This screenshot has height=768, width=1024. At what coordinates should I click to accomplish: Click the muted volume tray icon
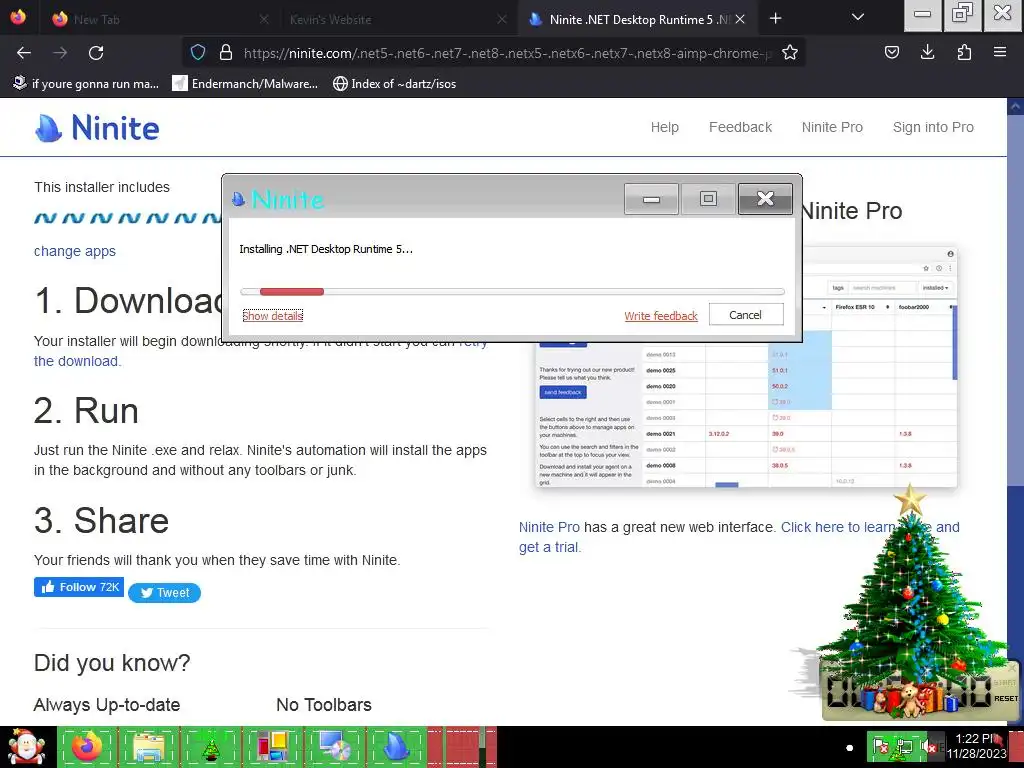tap(928, 746)
